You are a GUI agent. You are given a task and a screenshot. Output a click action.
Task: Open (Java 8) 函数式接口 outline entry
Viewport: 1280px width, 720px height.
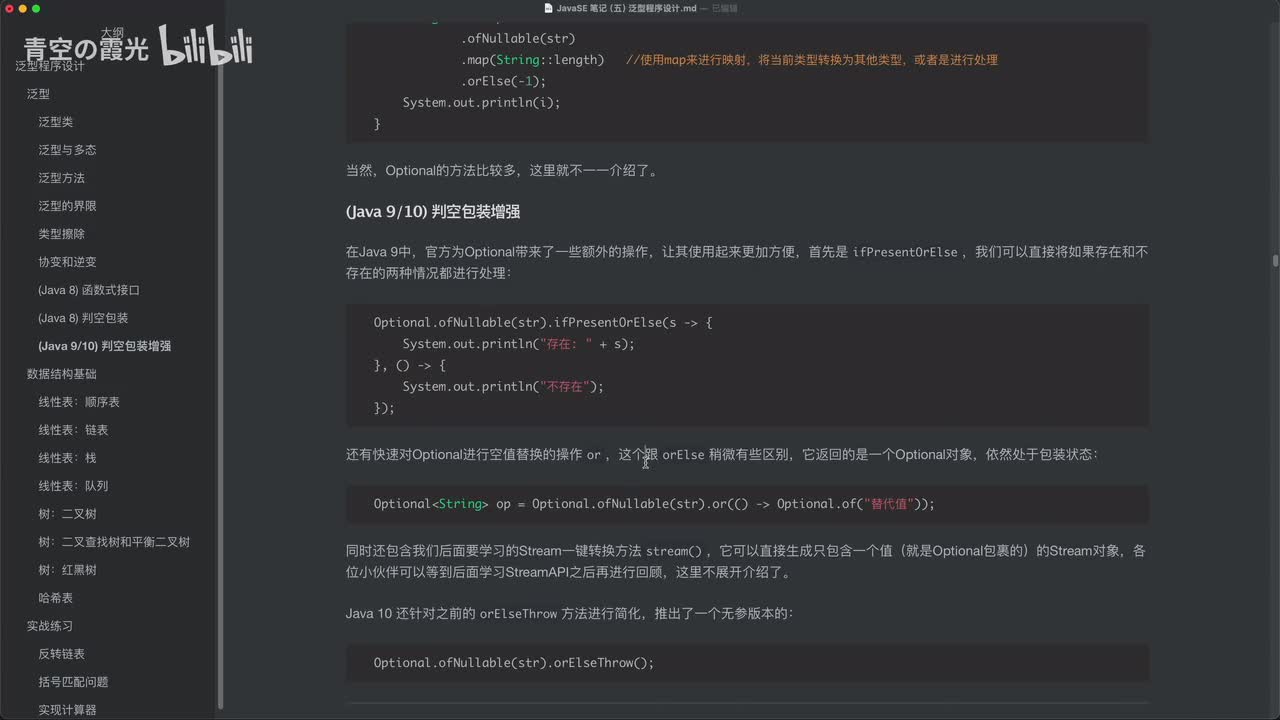tap(89, 290)
